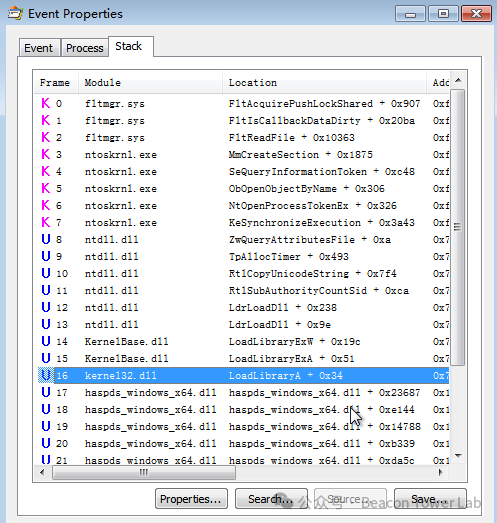Viewport: 497px width, 523px height.
Task: Click the Search... button
Action: pos(271,499)
